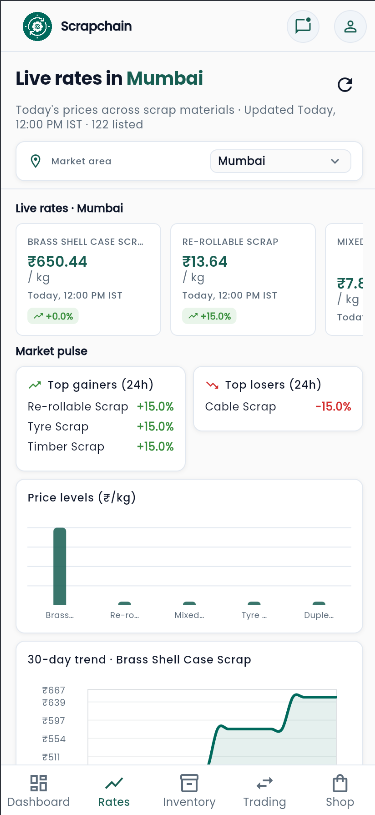Open the user profile icon
This screenshot has width=375, height=815.
pyautogui.click(x=351, y=26)
